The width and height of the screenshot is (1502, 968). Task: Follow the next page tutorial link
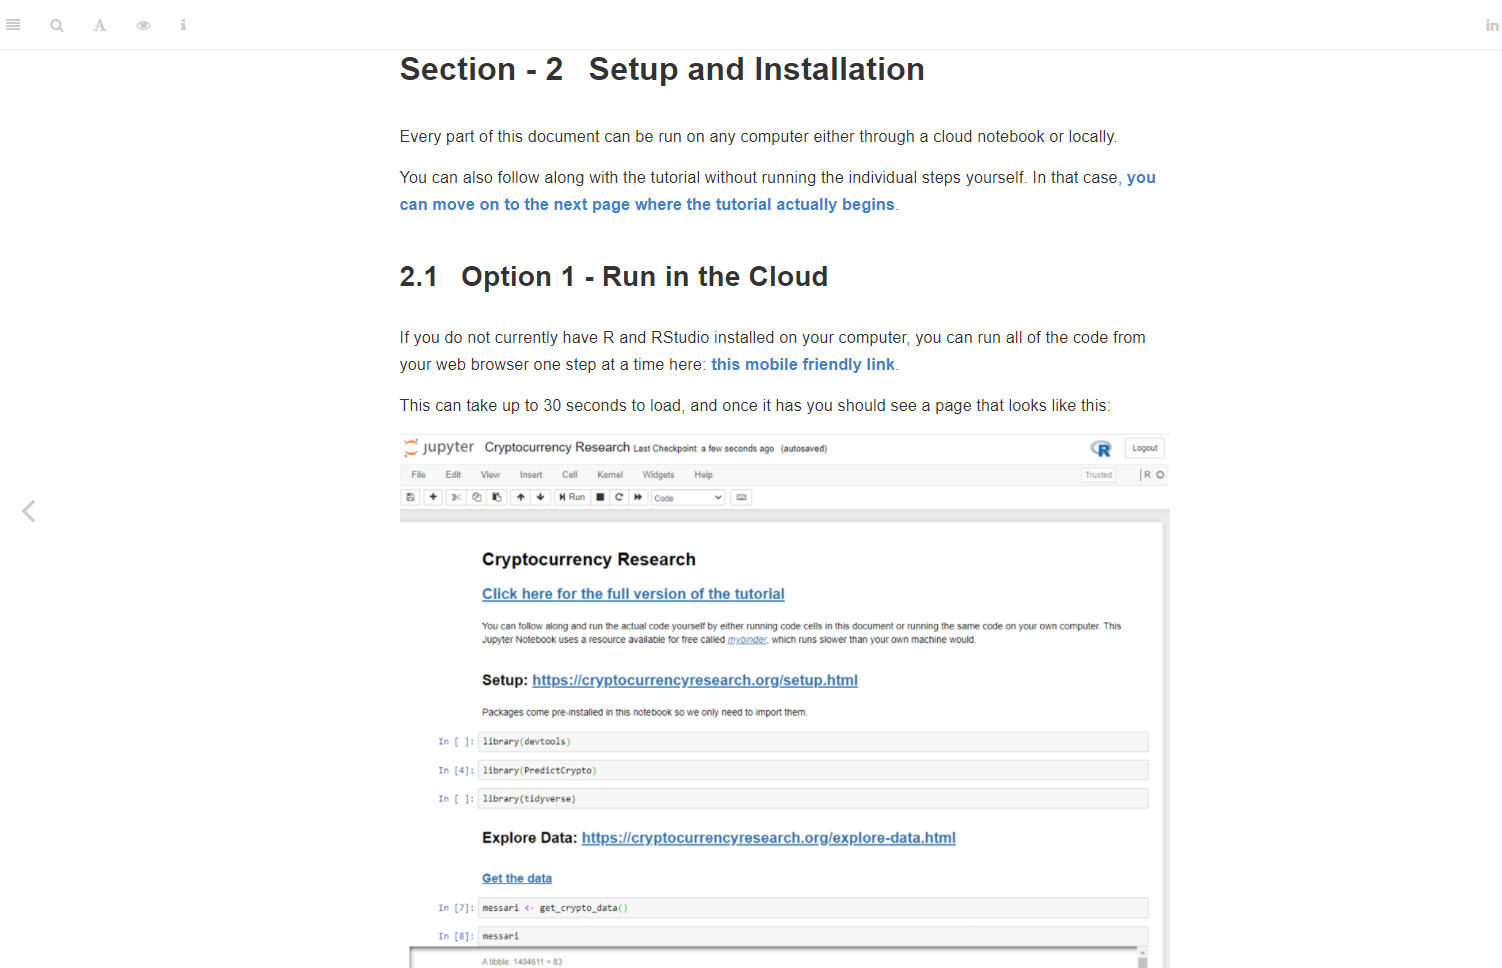(777, 191)
